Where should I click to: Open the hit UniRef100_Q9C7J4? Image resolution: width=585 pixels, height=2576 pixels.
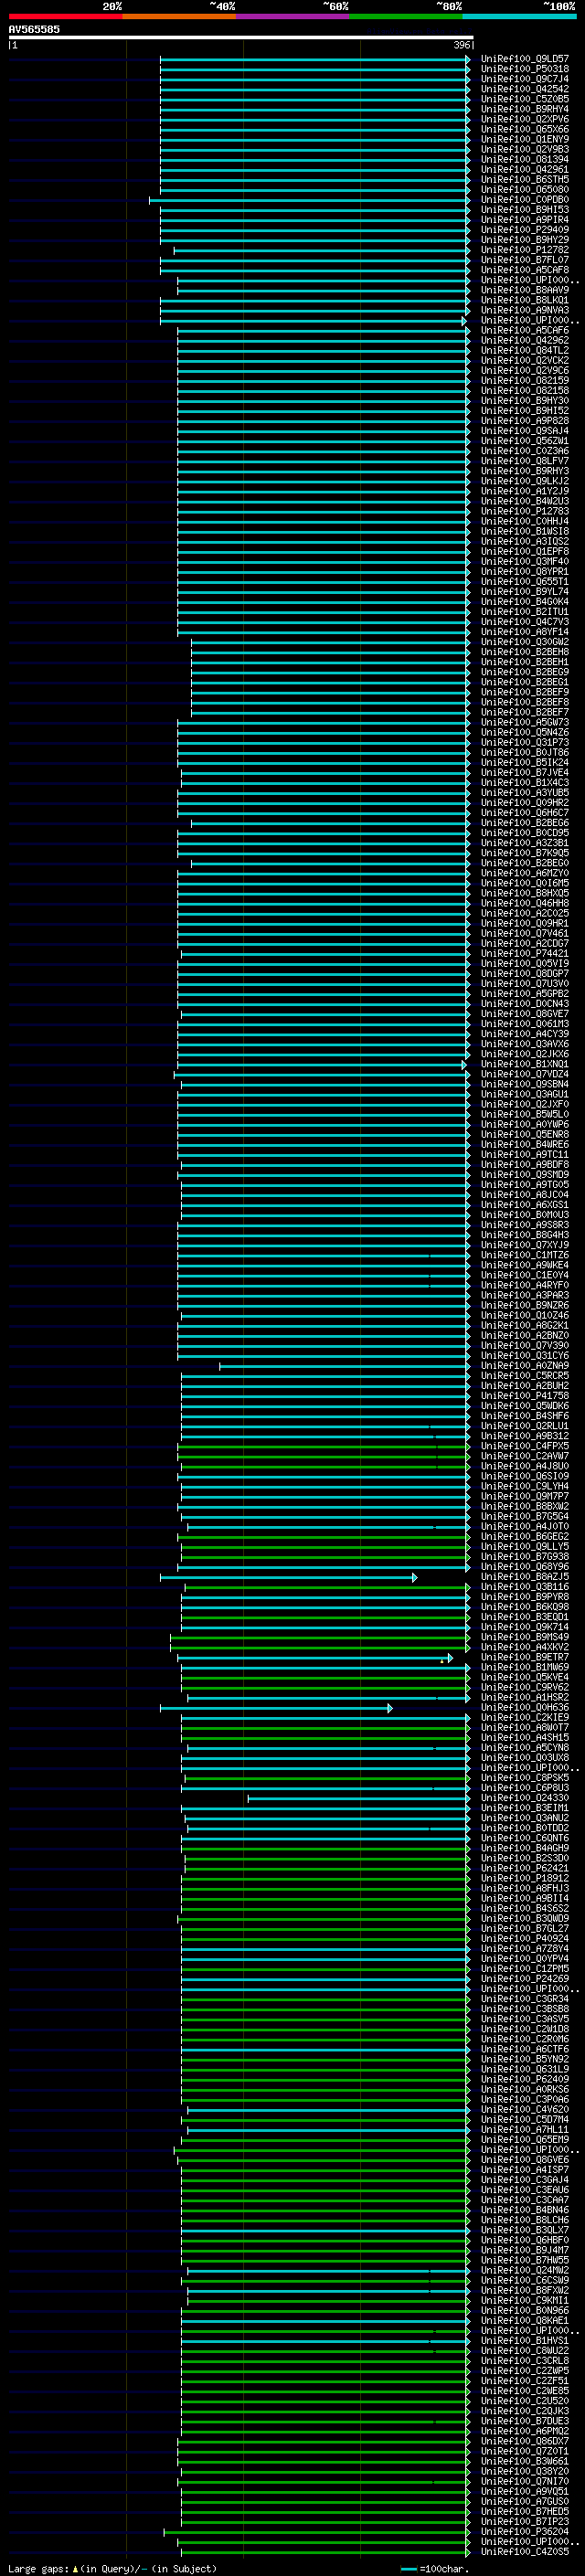pos(525,79)
